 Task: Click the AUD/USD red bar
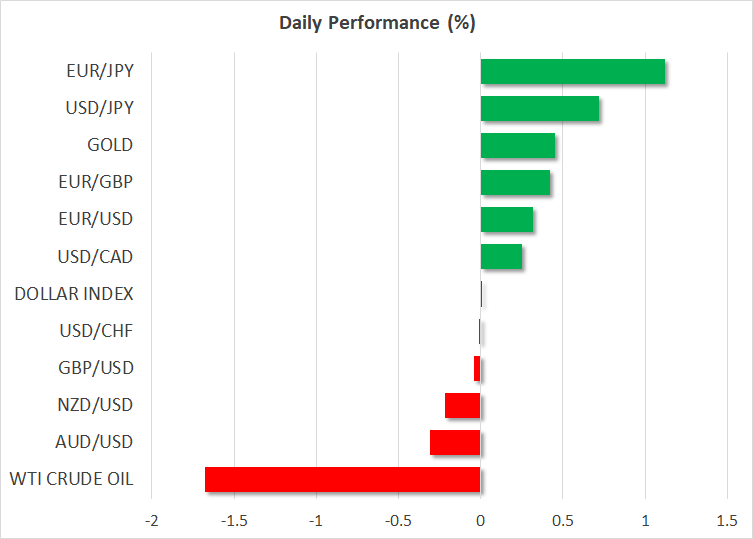coord(455,442)
